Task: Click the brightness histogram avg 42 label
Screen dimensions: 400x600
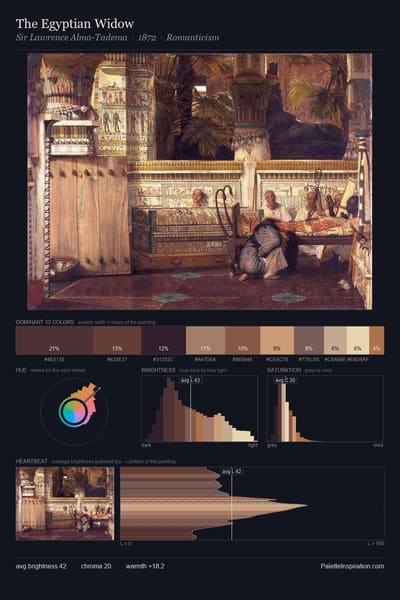Action: click(190, 380)
